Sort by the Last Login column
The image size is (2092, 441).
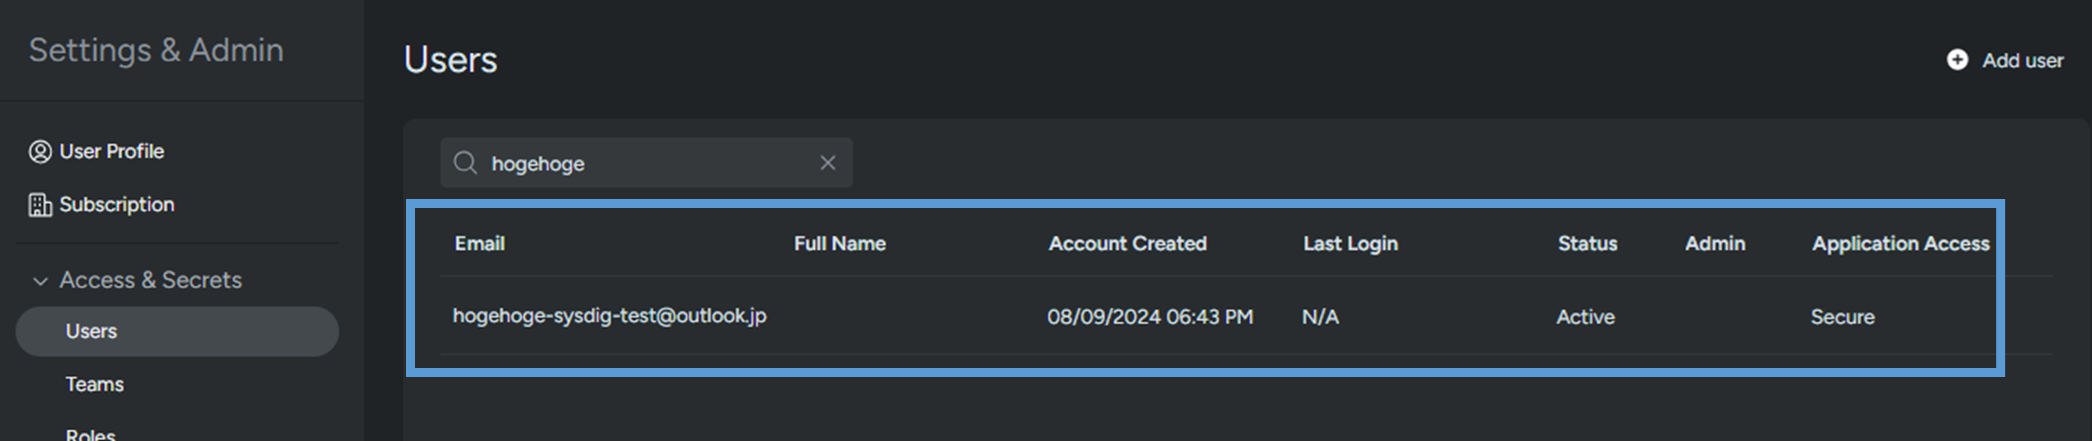coord(1350,244)
